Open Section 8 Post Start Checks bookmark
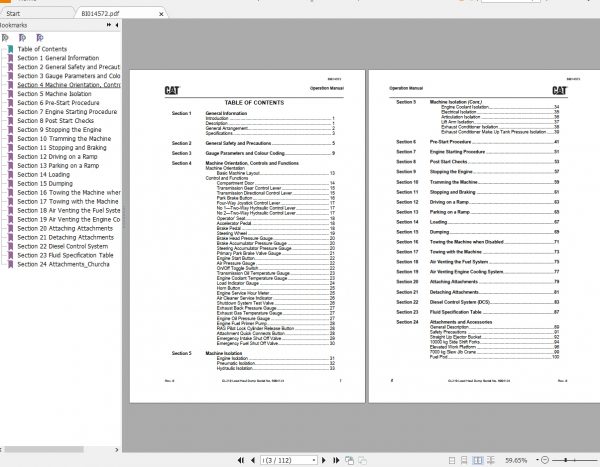The image size is (600, 467). tap(55, 121)
